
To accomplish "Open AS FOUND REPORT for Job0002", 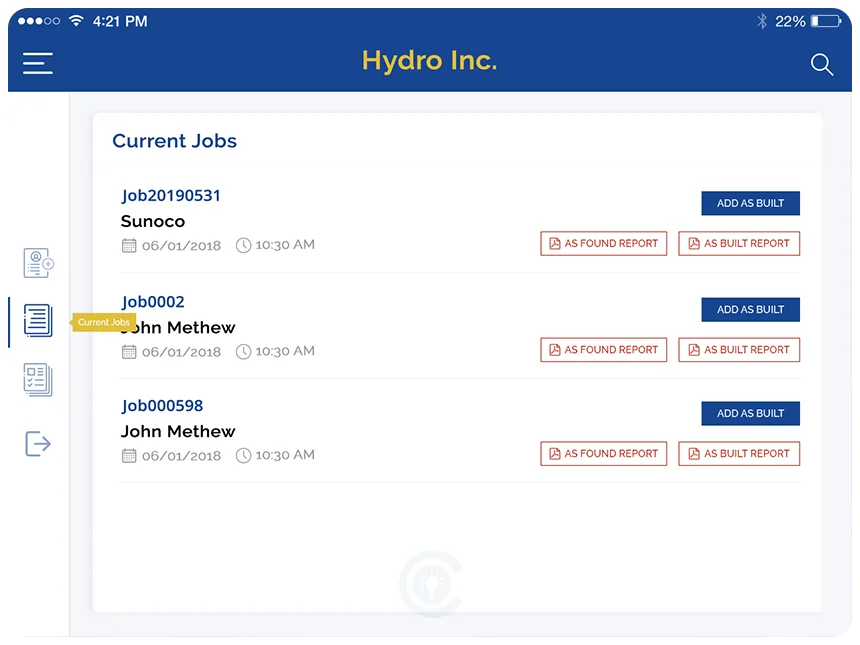I will coord(603,349).
